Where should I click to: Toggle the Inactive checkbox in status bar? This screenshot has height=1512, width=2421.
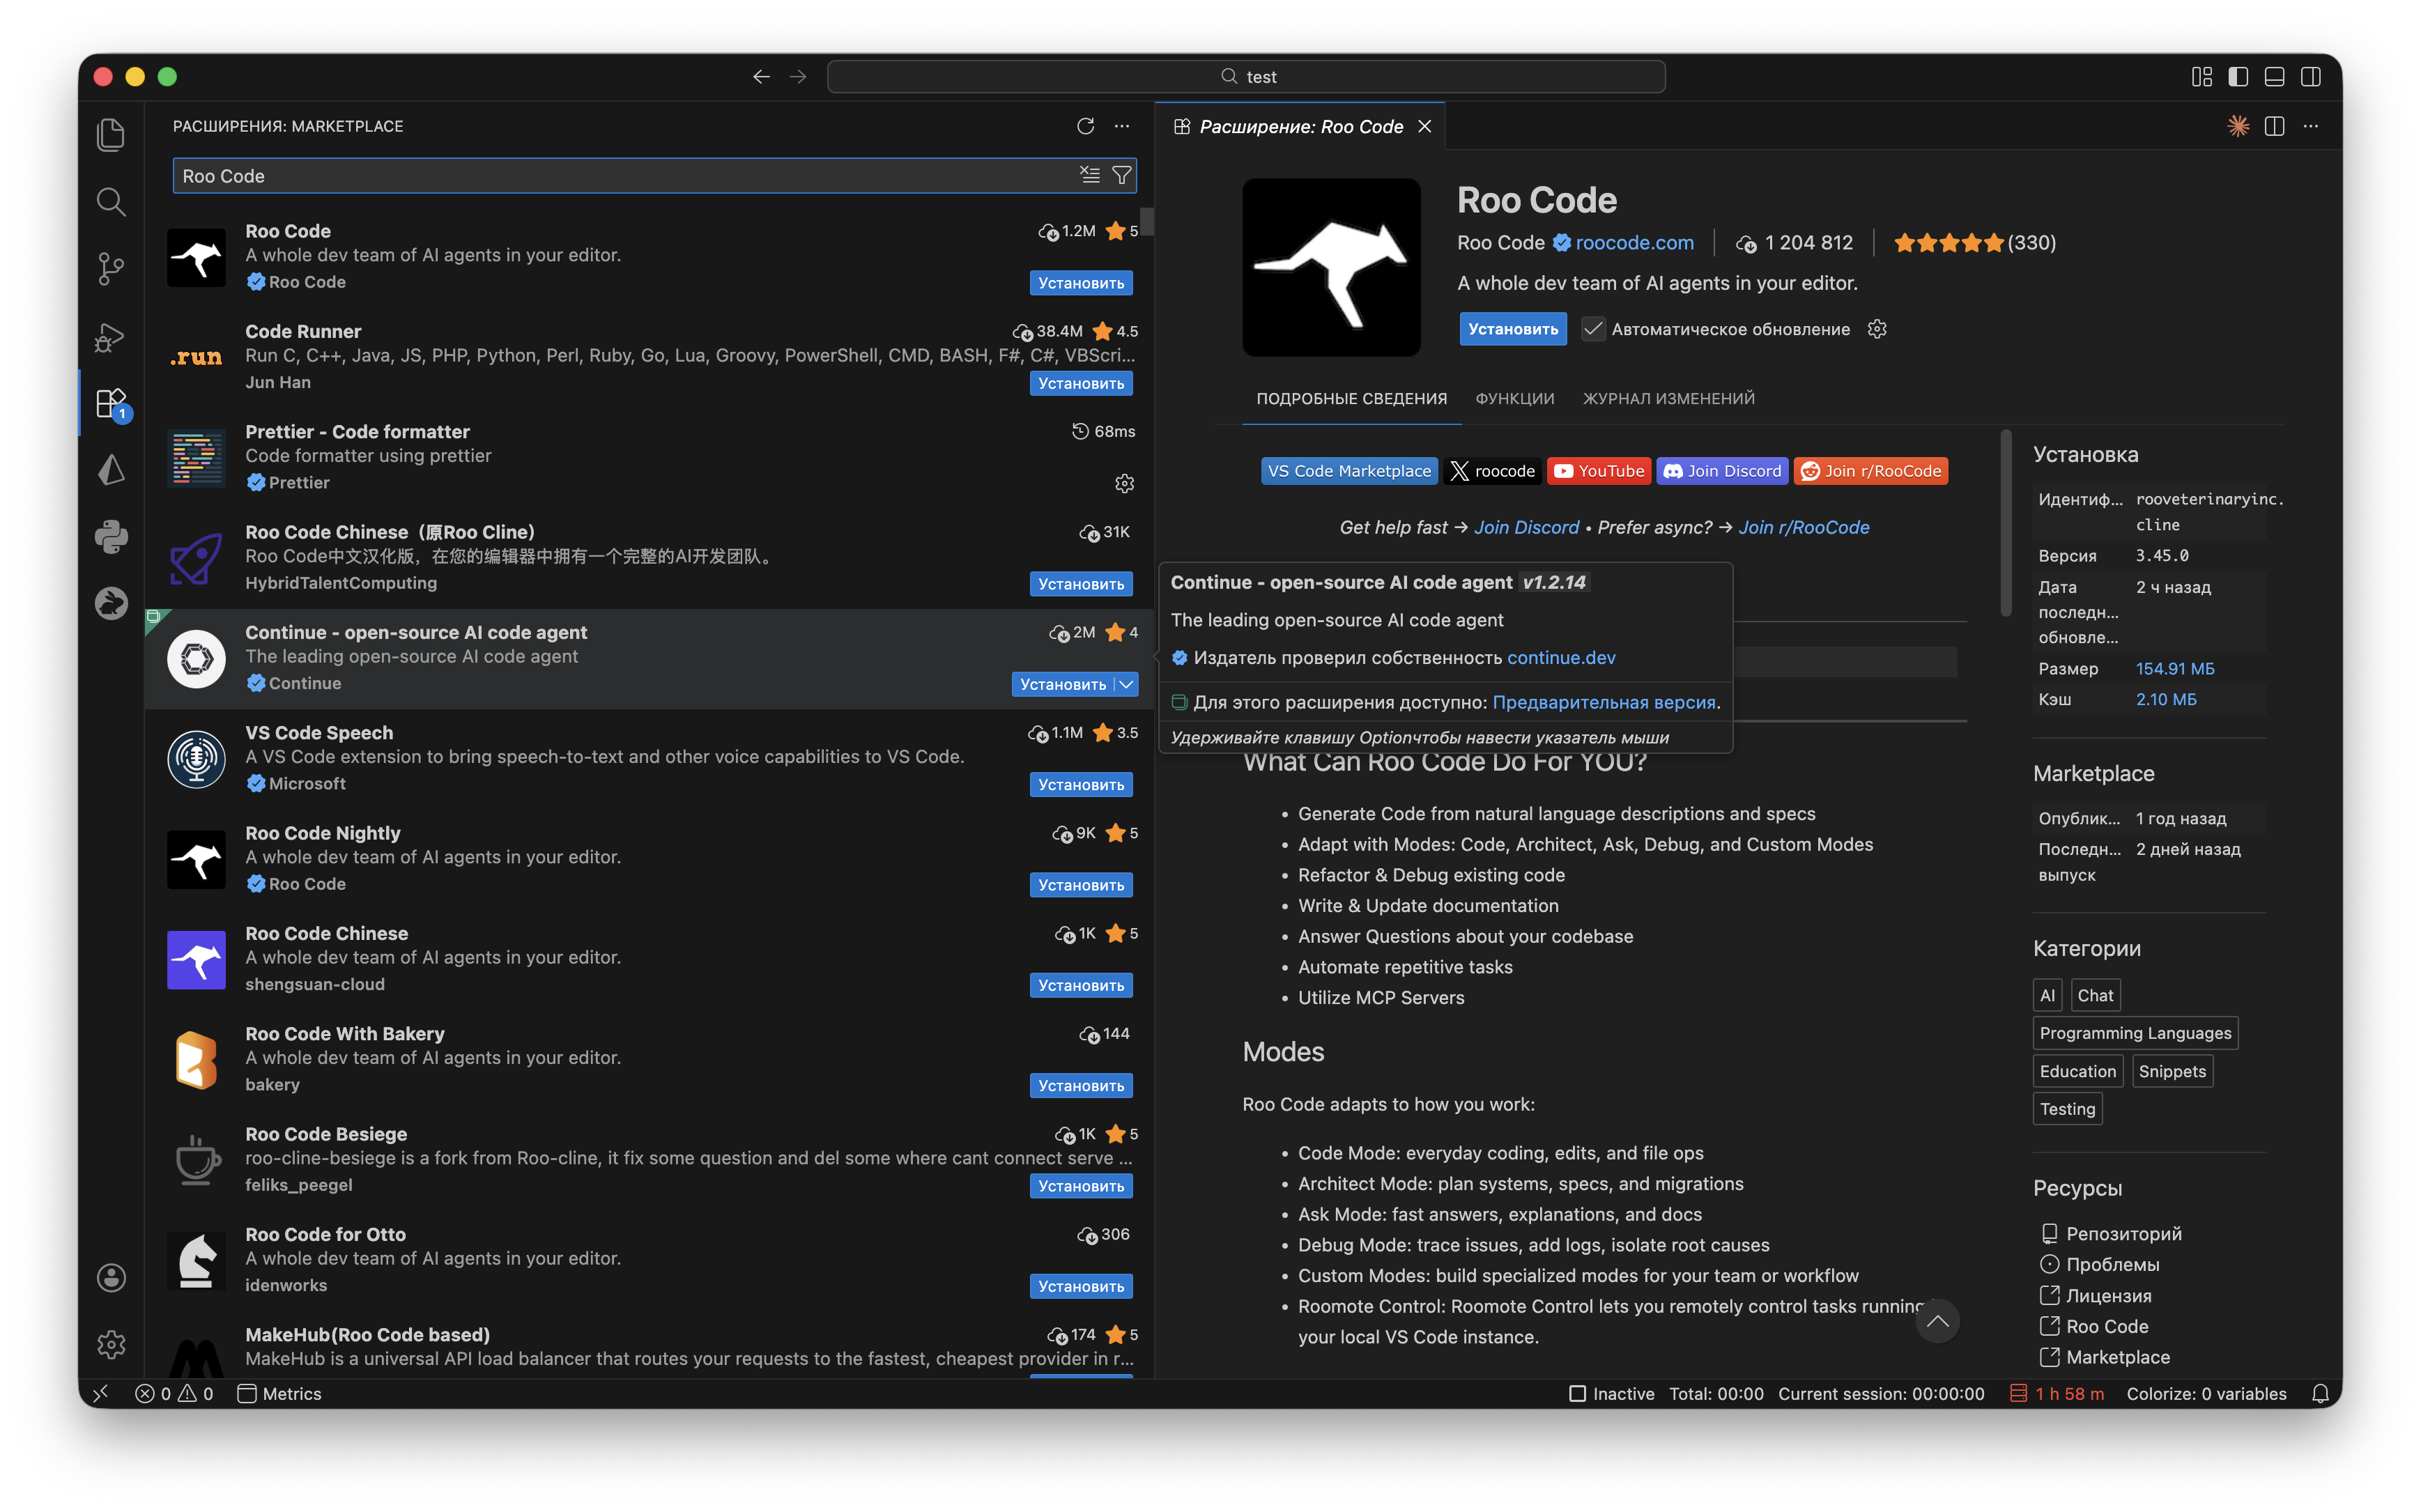[x=1578, y=1393]
